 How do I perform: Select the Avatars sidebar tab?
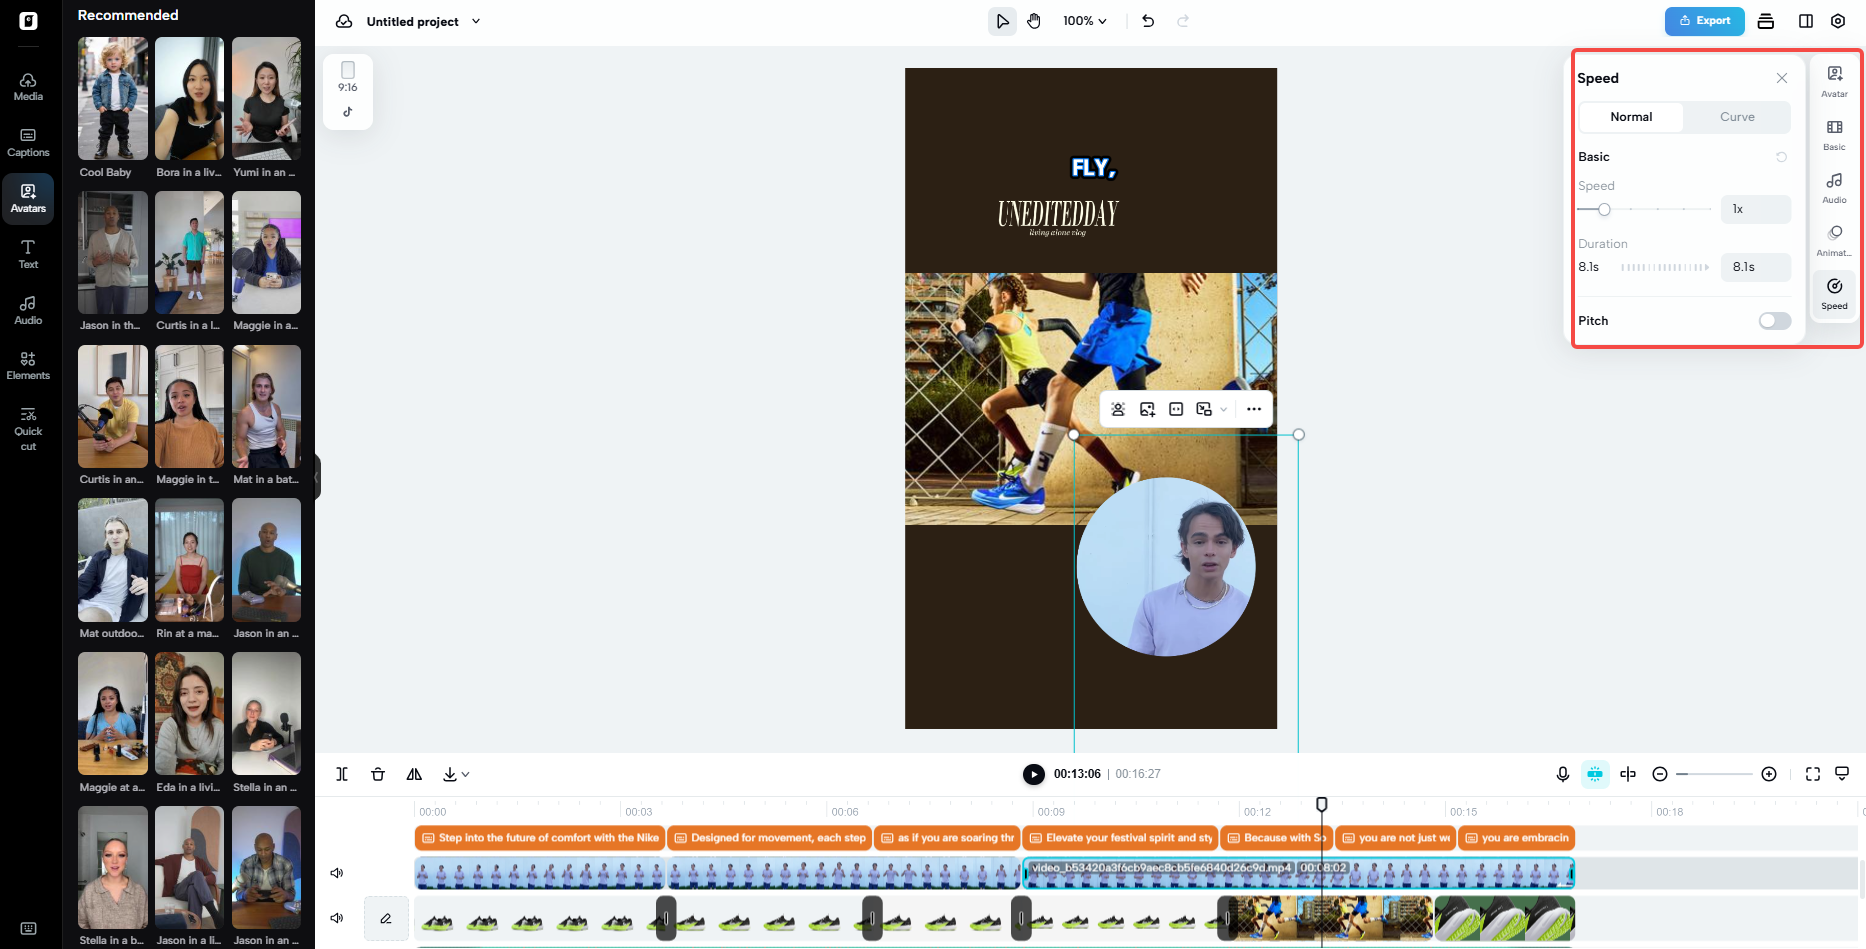click(x=28, y=199)
